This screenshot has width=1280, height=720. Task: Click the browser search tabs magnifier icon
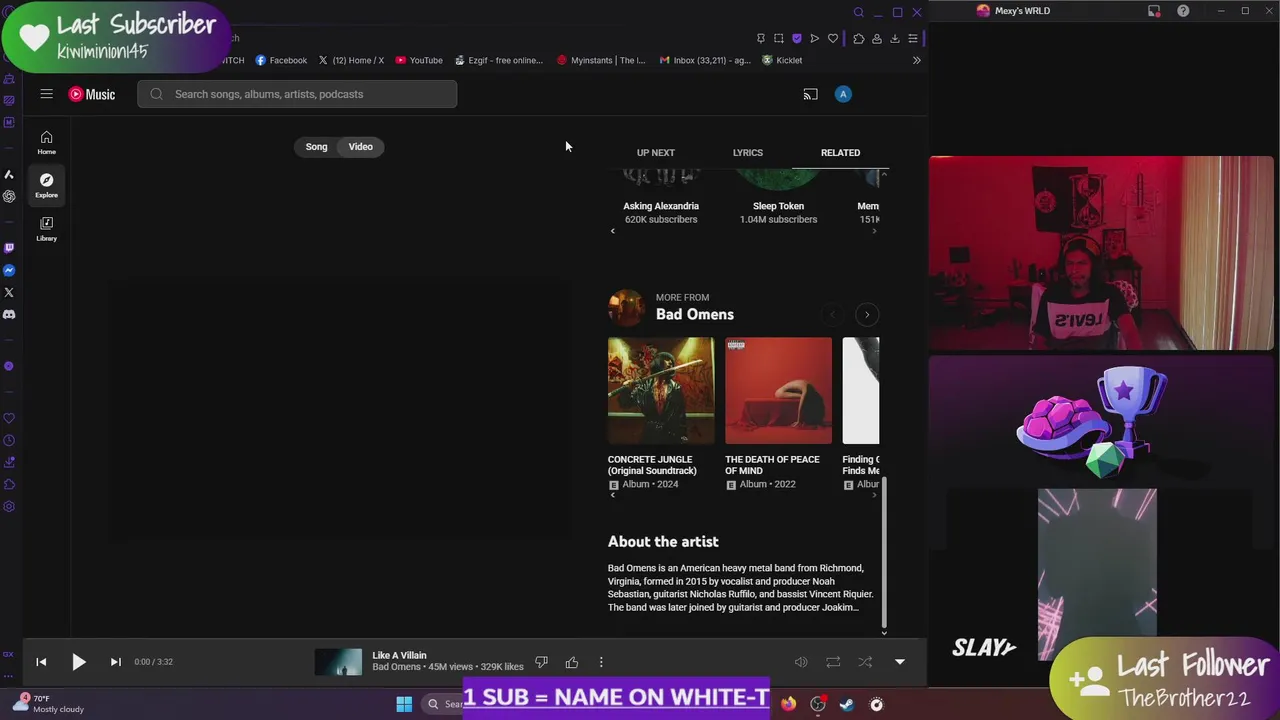(858, 12)
